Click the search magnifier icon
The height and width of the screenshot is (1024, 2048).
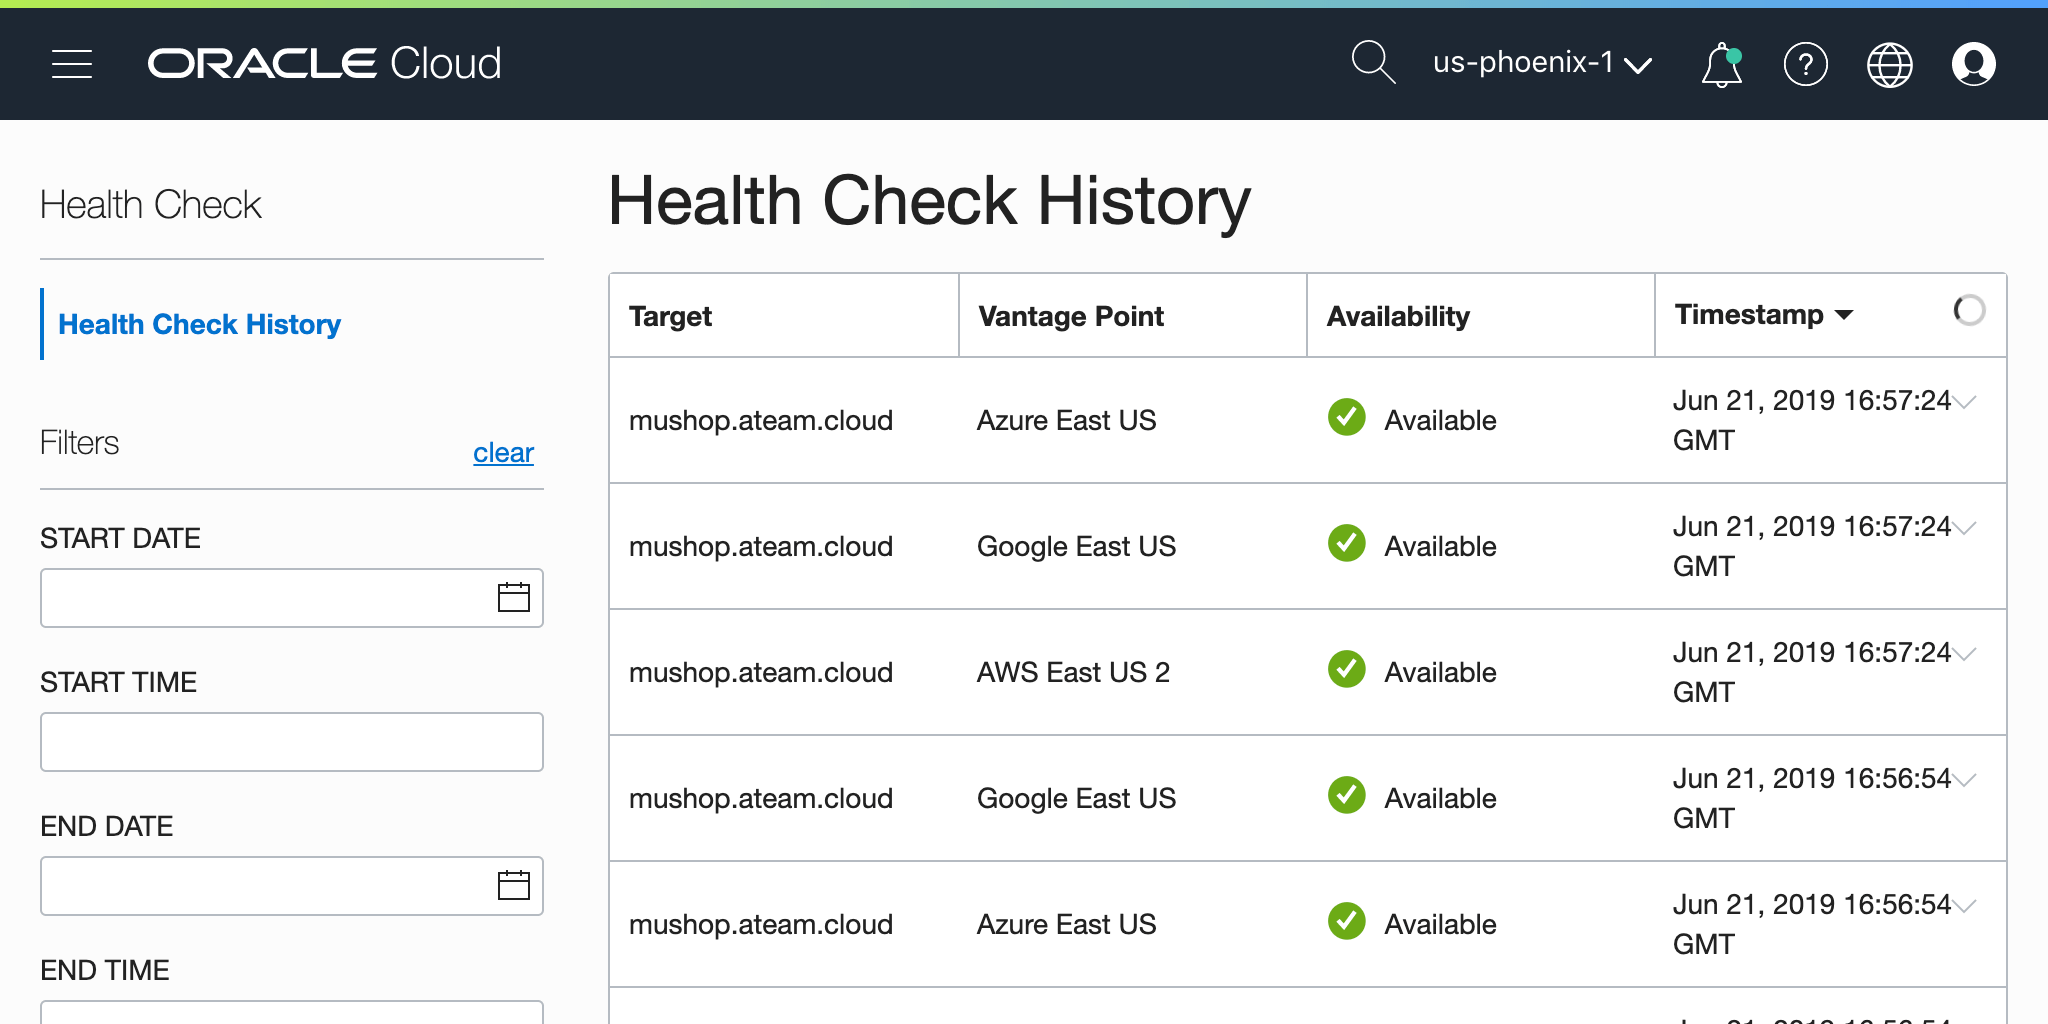click(1372, 63)
